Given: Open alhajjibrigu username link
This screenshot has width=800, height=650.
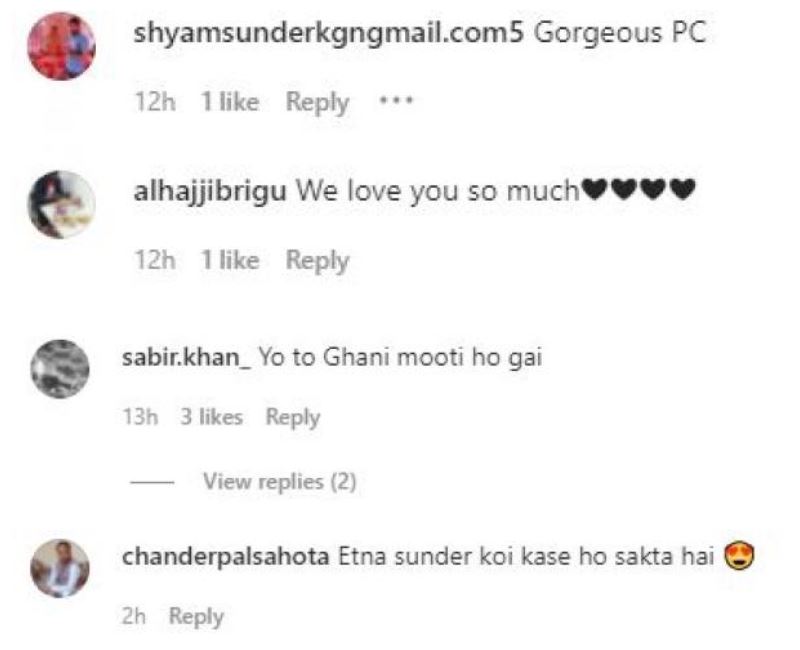Looking at the screenshot, I should pos(210,192).
